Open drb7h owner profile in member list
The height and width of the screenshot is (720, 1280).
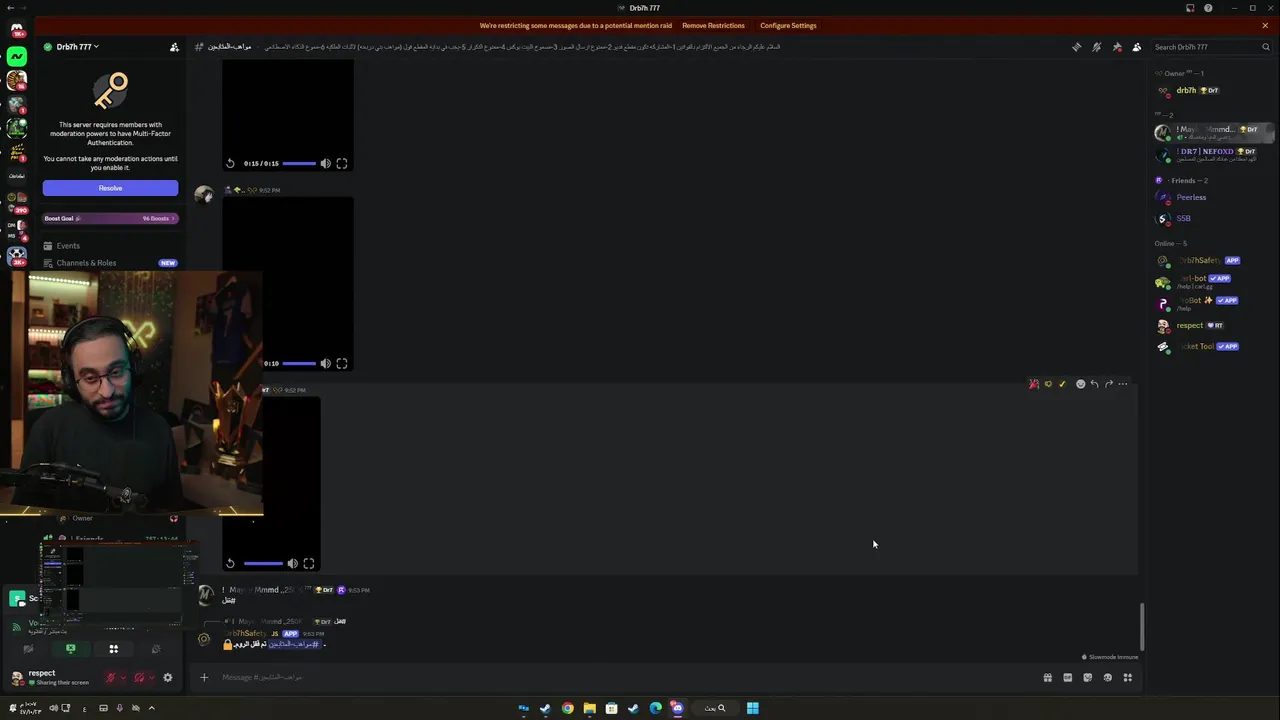pyautogui.click(x=1213, y=90)
